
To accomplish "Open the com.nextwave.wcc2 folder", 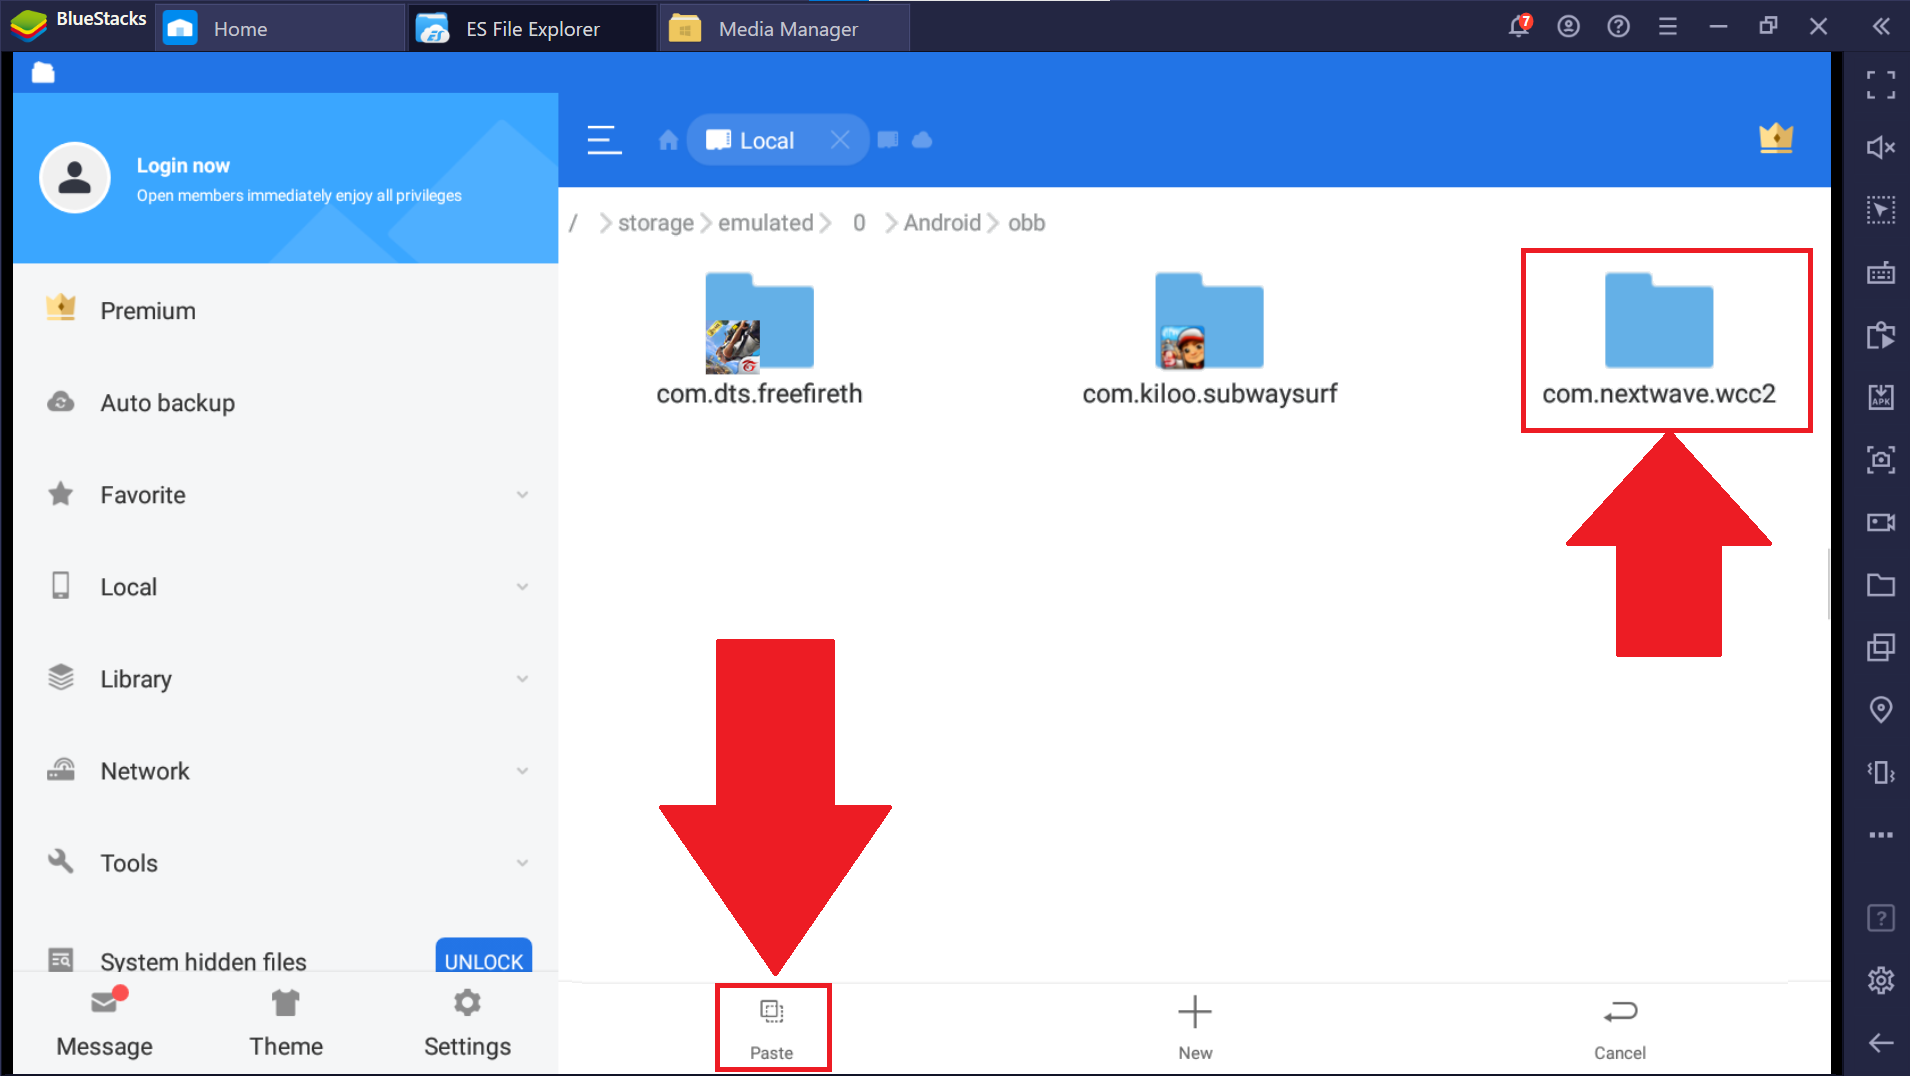I will click(1659, 340).
